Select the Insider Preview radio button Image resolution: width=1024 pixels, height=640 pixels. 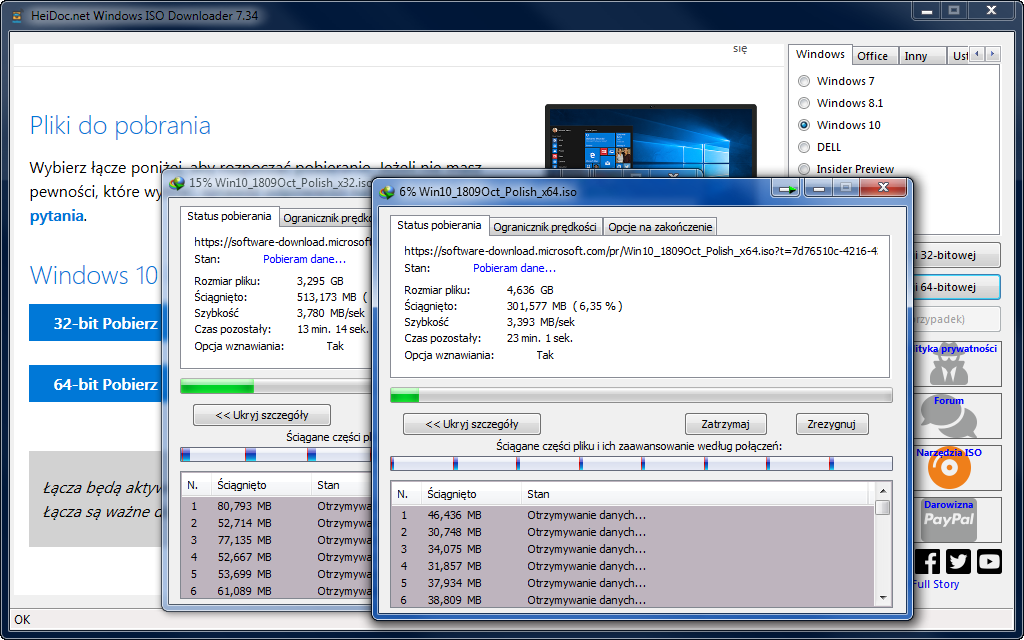point(804,169)
